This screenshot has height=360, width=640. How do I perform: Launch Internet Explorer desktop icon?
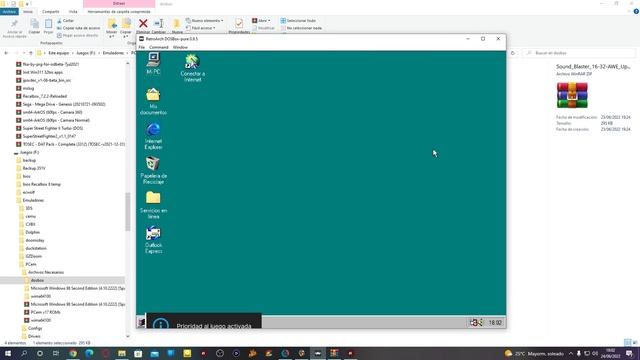(x=153, y=136)
